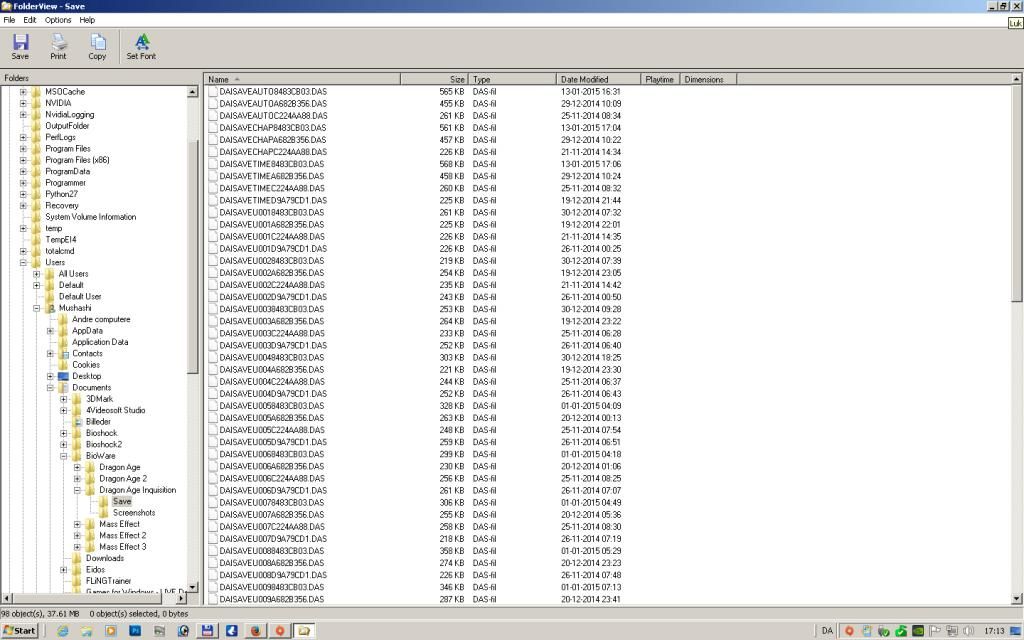Sort files by Date Modified column
This screenshot has width=1024, height=640.
tap(584, 79)
